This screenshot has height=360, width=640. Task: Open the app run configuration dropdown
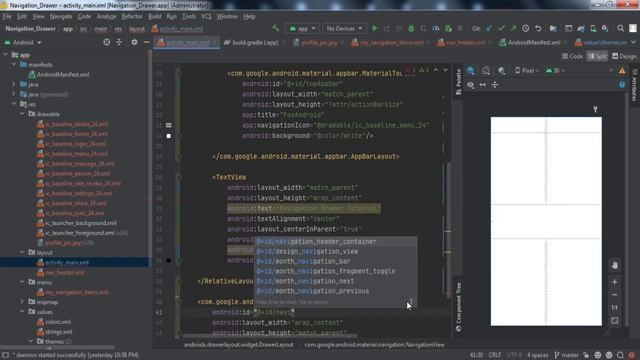click(302, 29)
